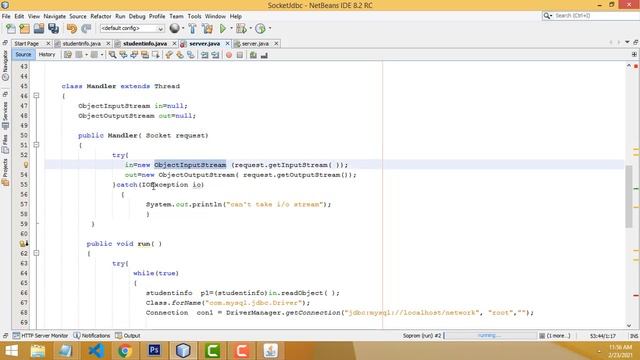Screen dimensions: 640x360
Task: Open the Services side panel
Action: click(x=5, y=116)
